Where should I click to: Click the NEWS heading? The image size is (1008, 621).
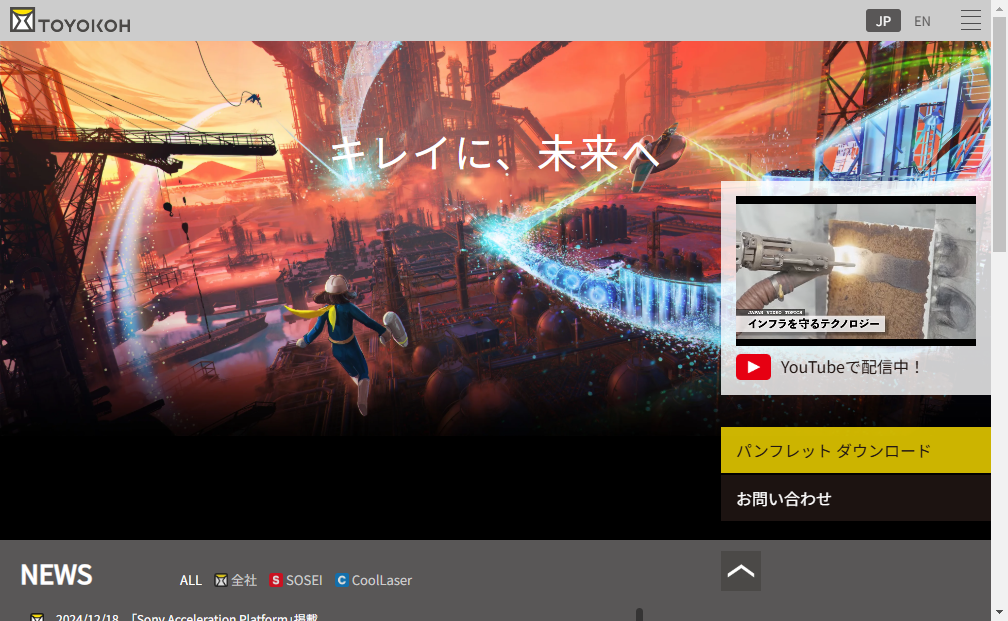pos(57,575)
